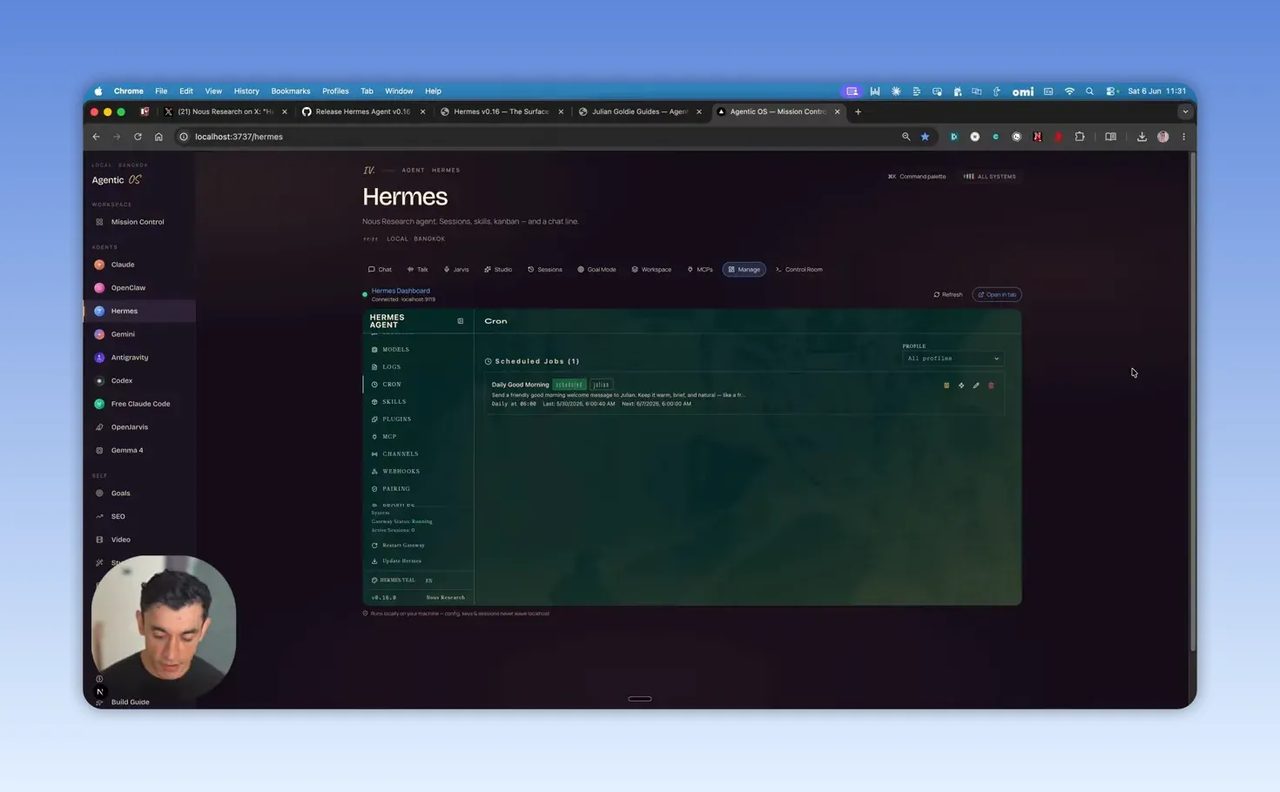
Task: Open the Control Room tab
Action: [799, 269]
